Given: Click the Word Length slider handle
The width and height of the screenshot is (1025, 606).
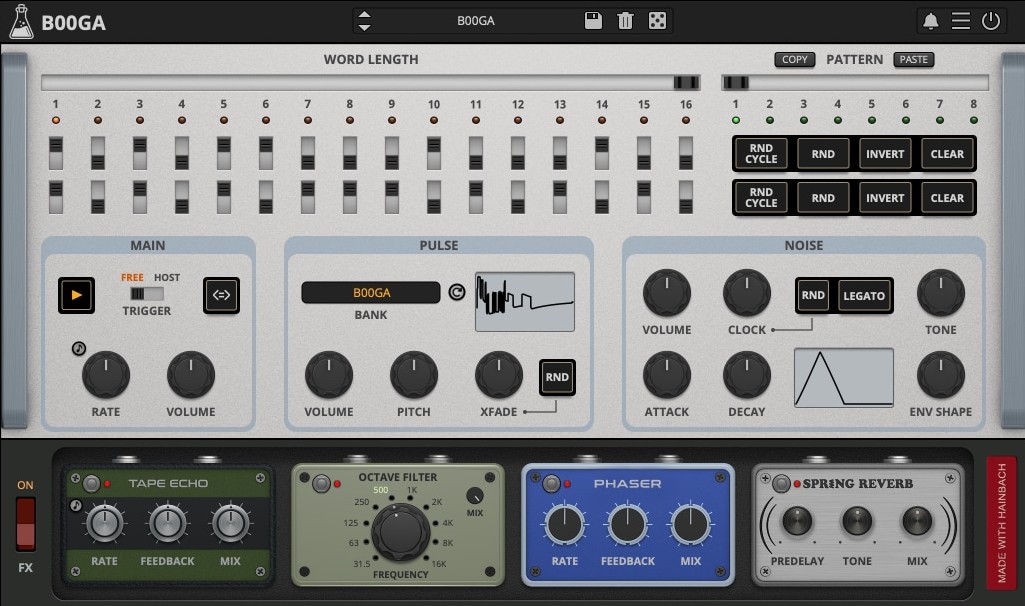Looking at the screenshot, I should point(686,82).
